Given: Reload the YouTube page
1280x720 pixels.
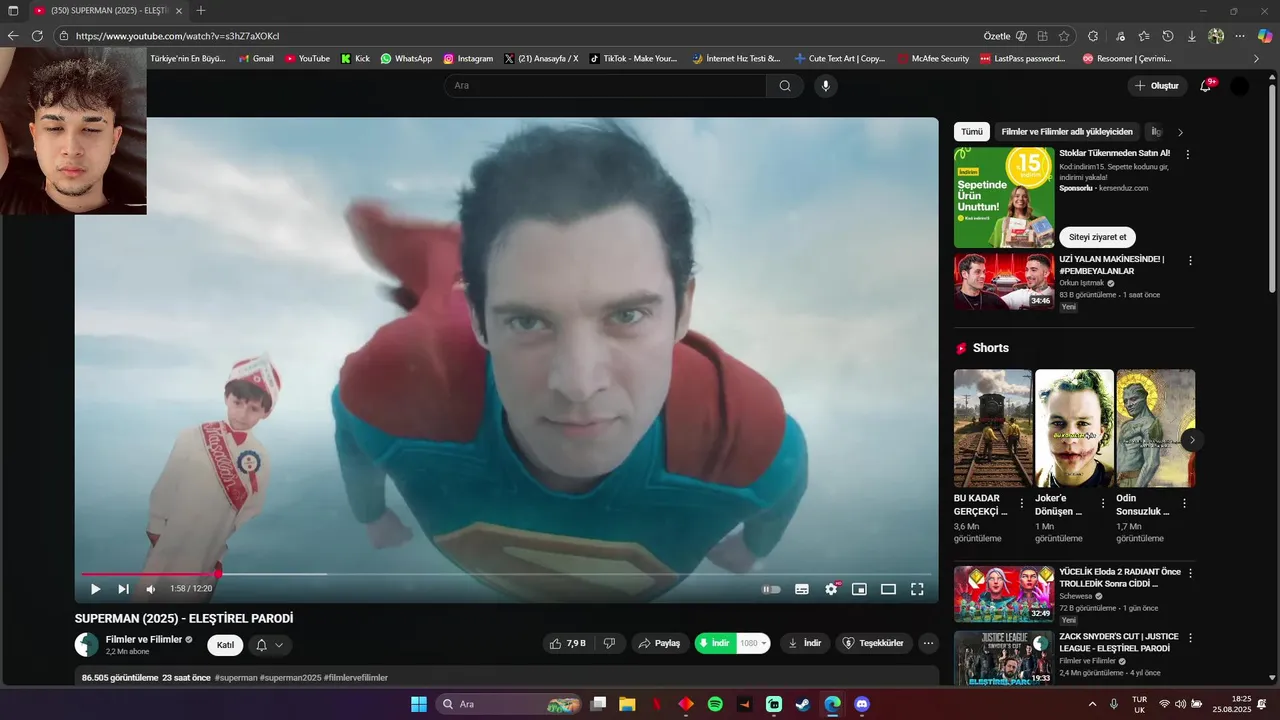Looking at the screenshot, I should tap(37, 36).
